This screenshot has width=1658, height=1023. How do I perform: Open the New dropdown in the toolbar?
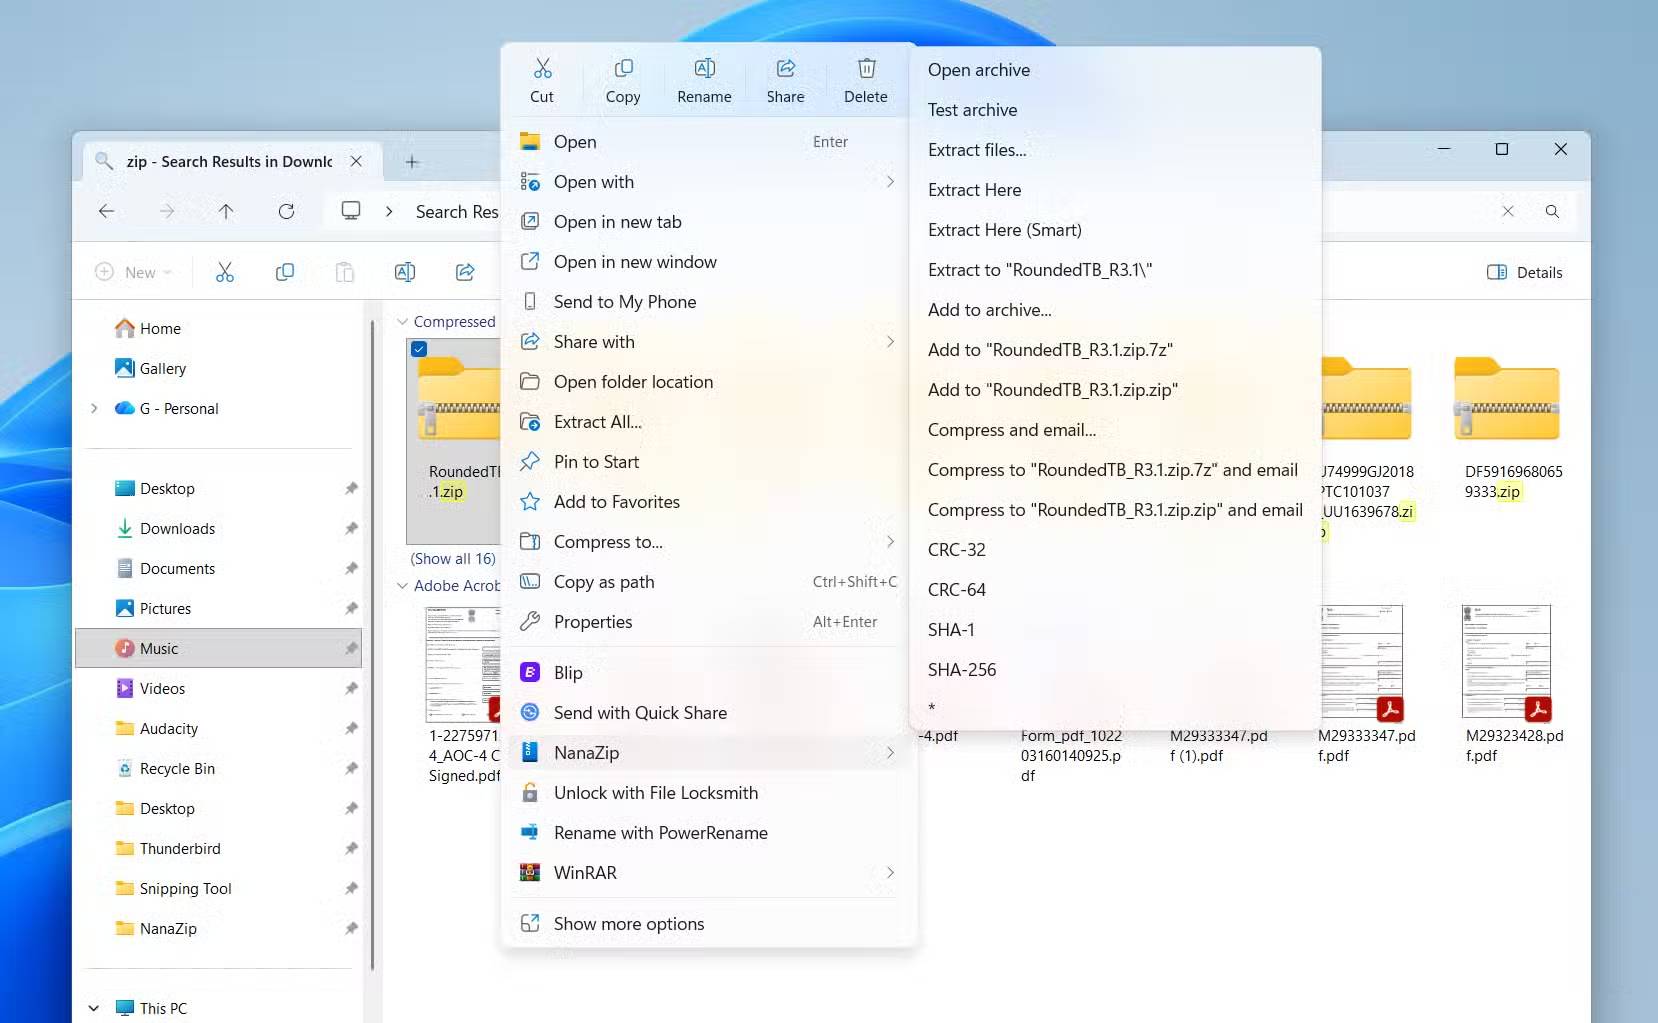pos(133,271)
